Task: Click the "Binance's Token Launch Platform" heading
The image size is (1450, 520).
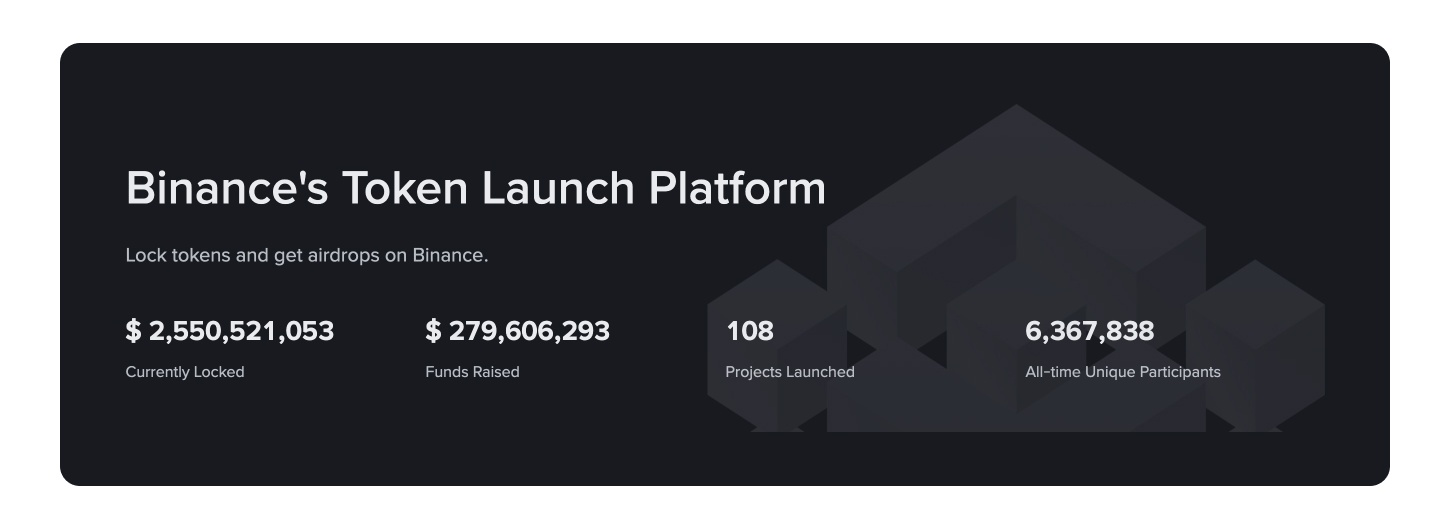Action: [475, 189]
